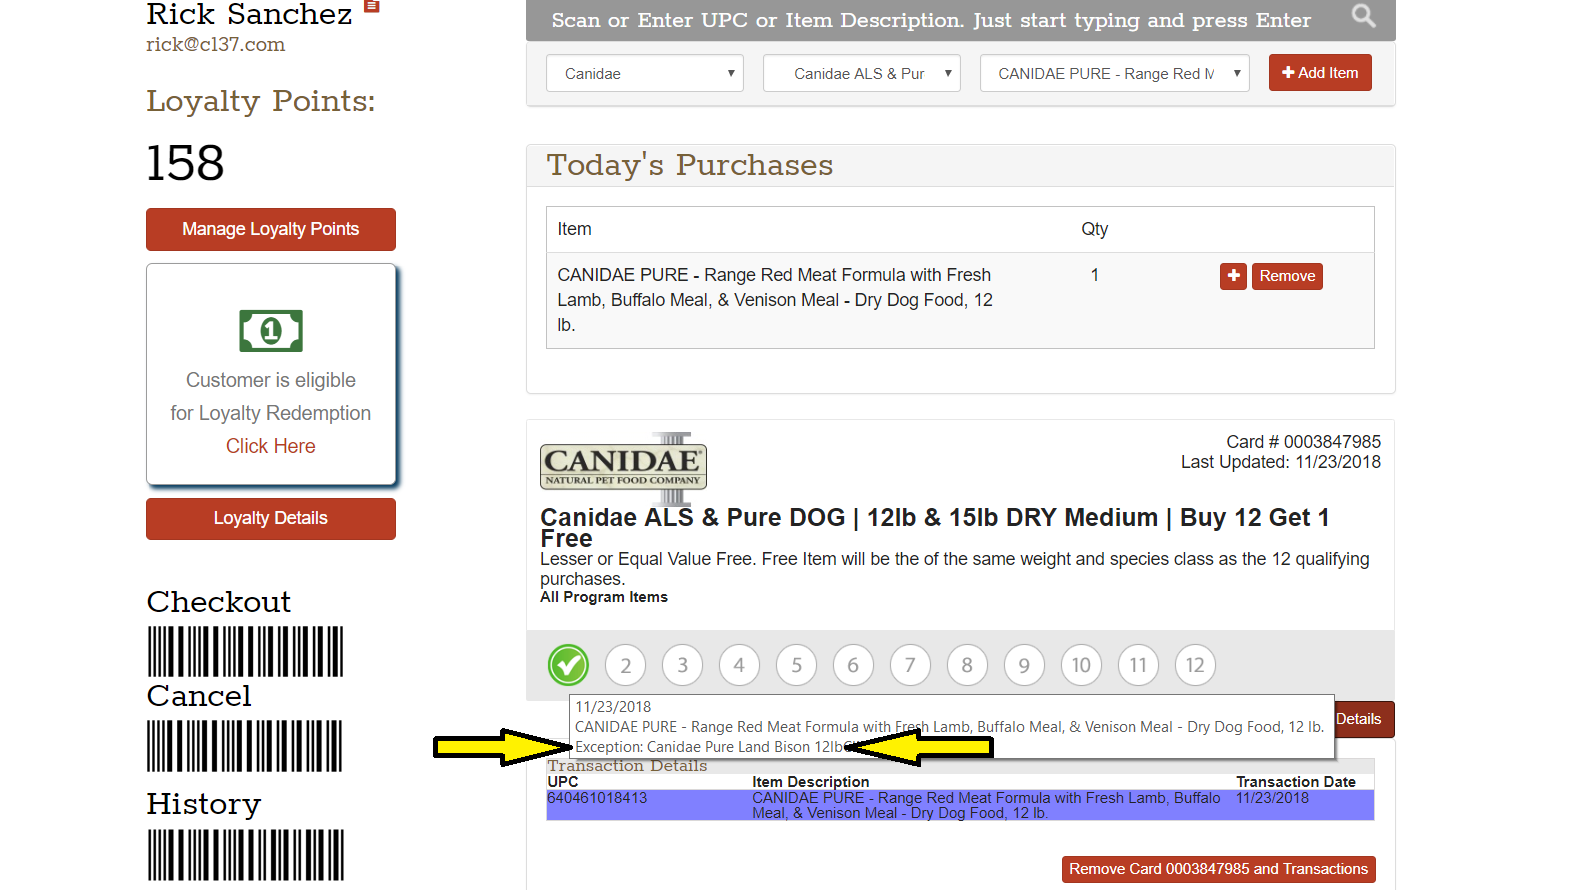The width and height of the screenshot is (1583, 890).
Task: Click the Lesser or Equal Value Free description
Action: coord(955,569)
